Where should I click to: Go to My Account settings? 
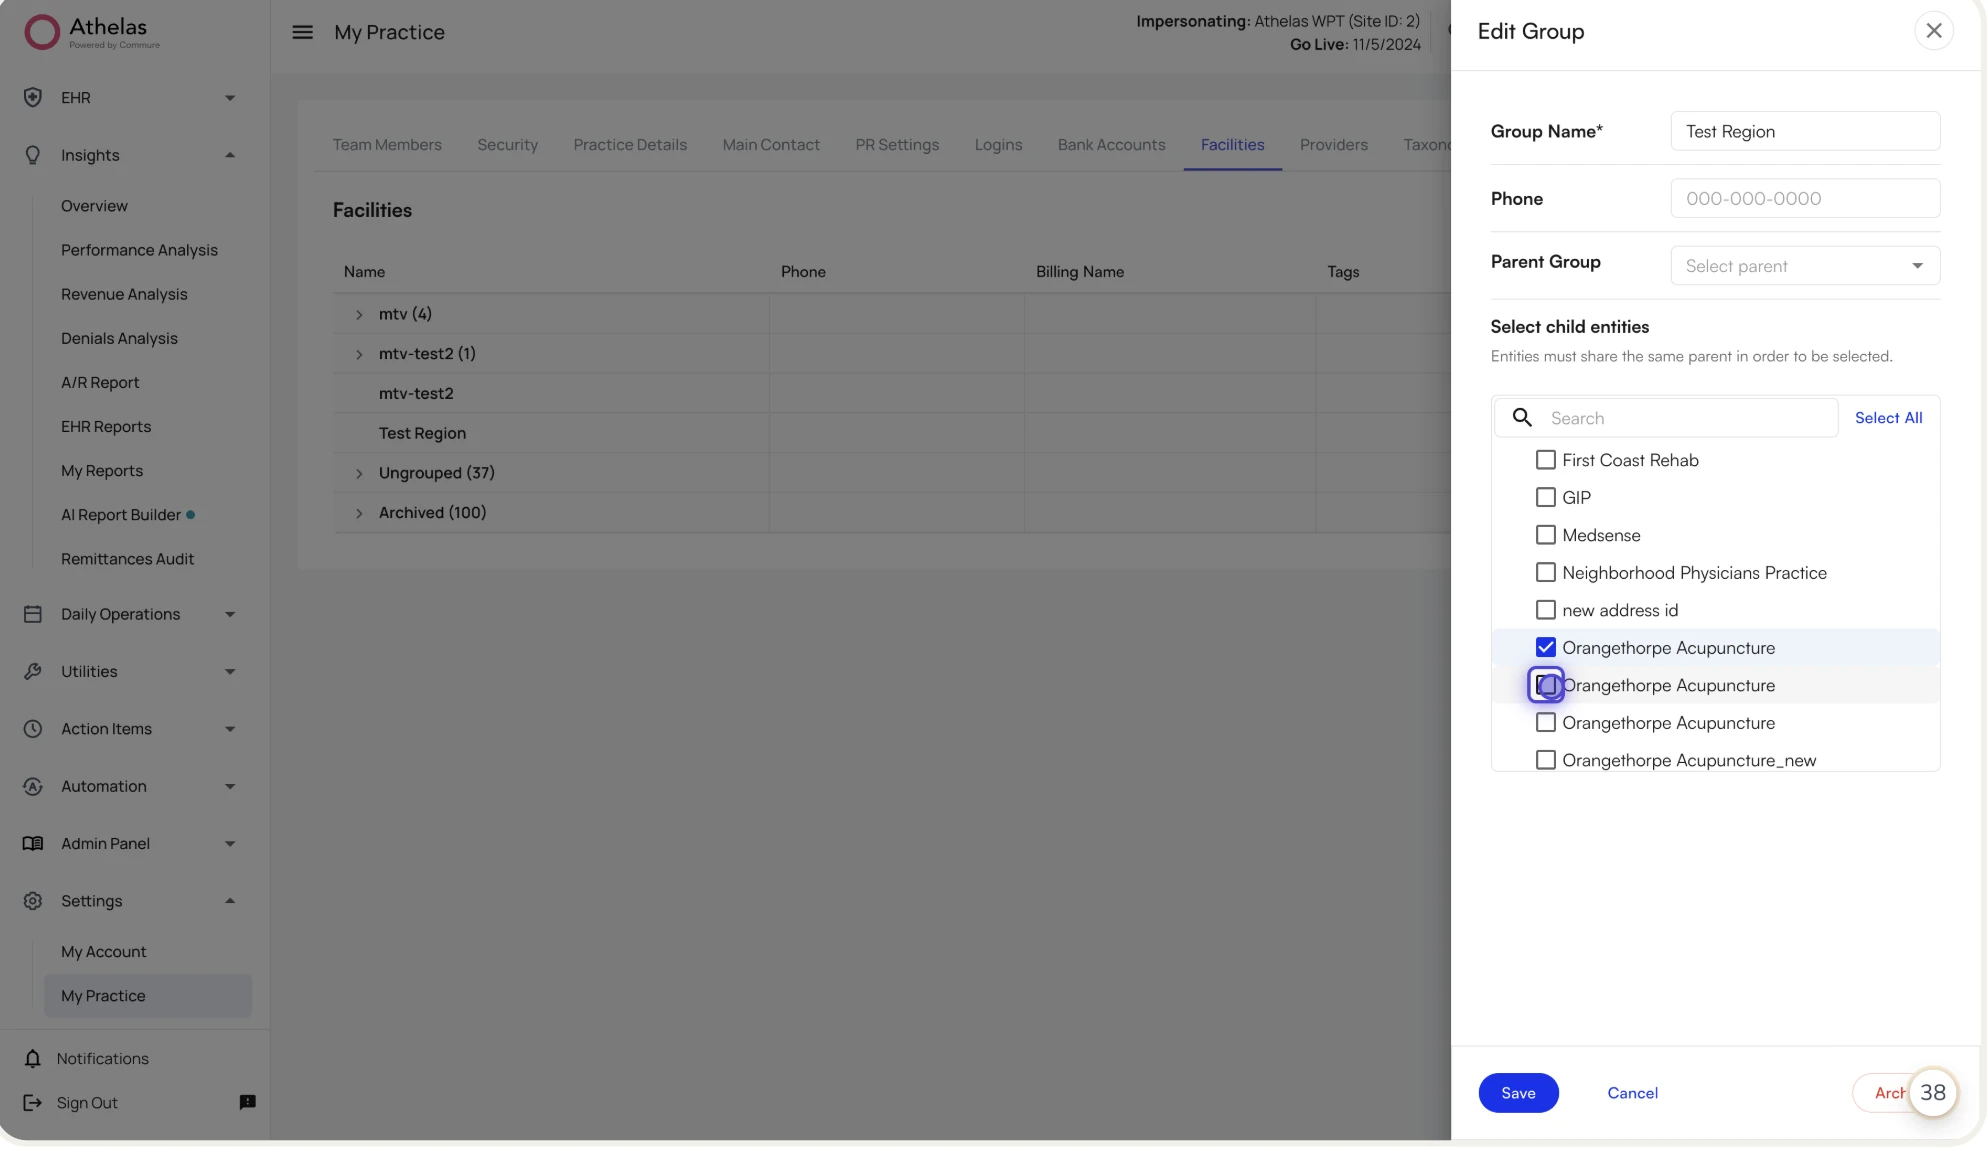[103, 952]
